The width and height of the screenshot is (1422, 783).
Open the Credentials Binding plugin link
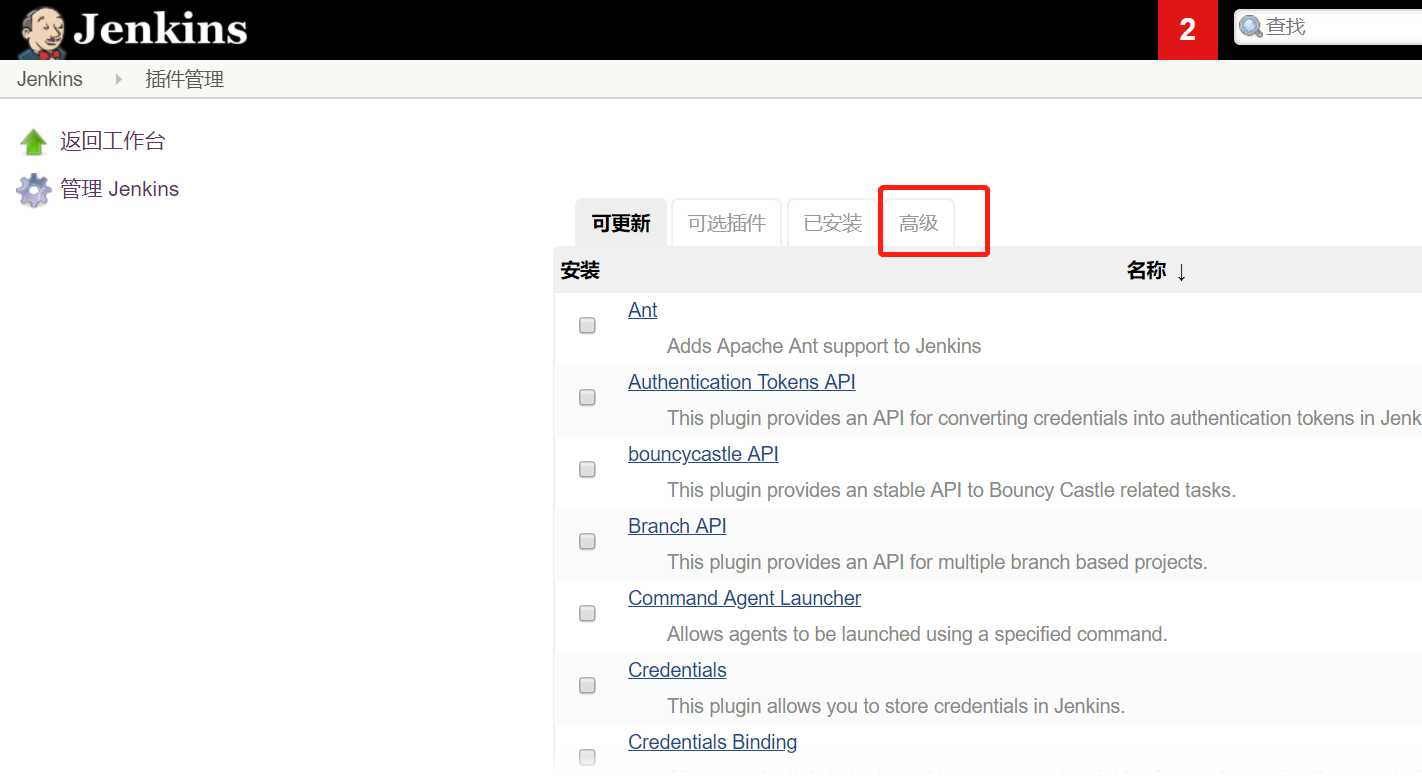pyautogui.click(x=712, y=742)
